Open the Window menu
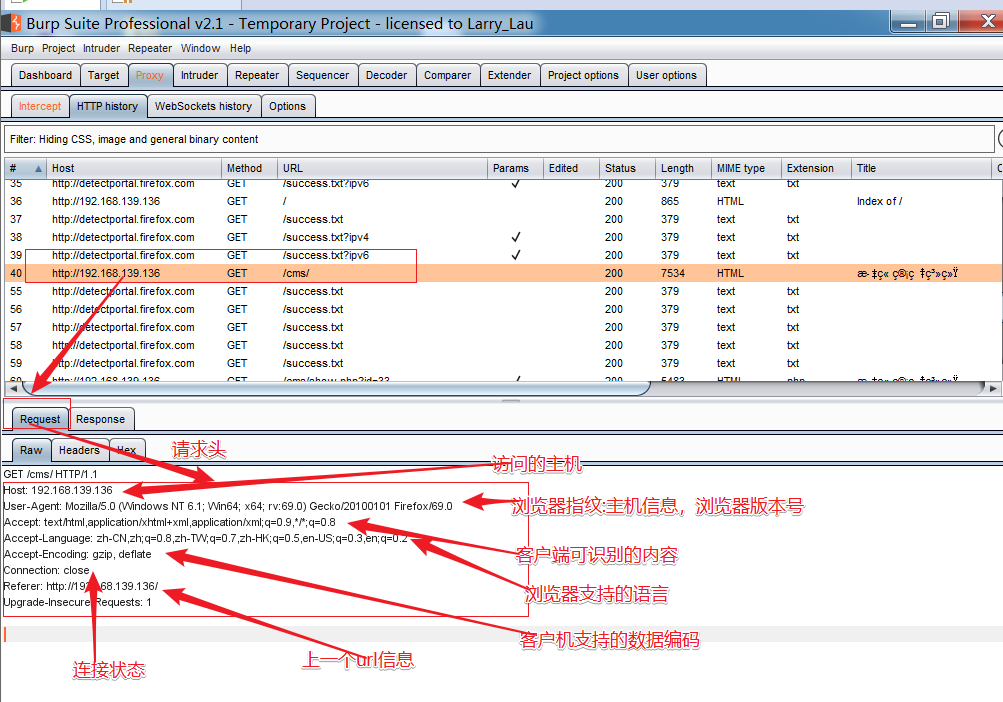This screenshot has width=1003, height=702. click(x=200, y=48)
